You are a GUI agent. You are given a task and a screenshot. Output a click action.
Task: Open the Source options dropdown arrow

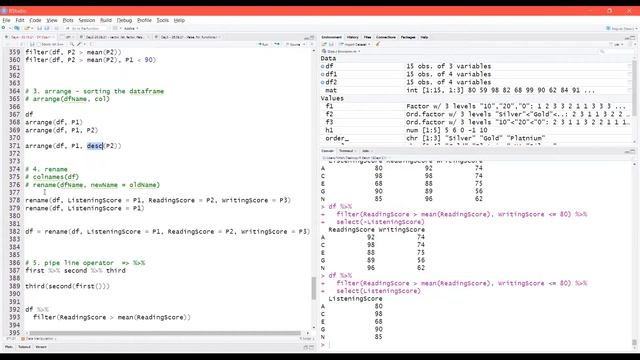tap(304, 44)
